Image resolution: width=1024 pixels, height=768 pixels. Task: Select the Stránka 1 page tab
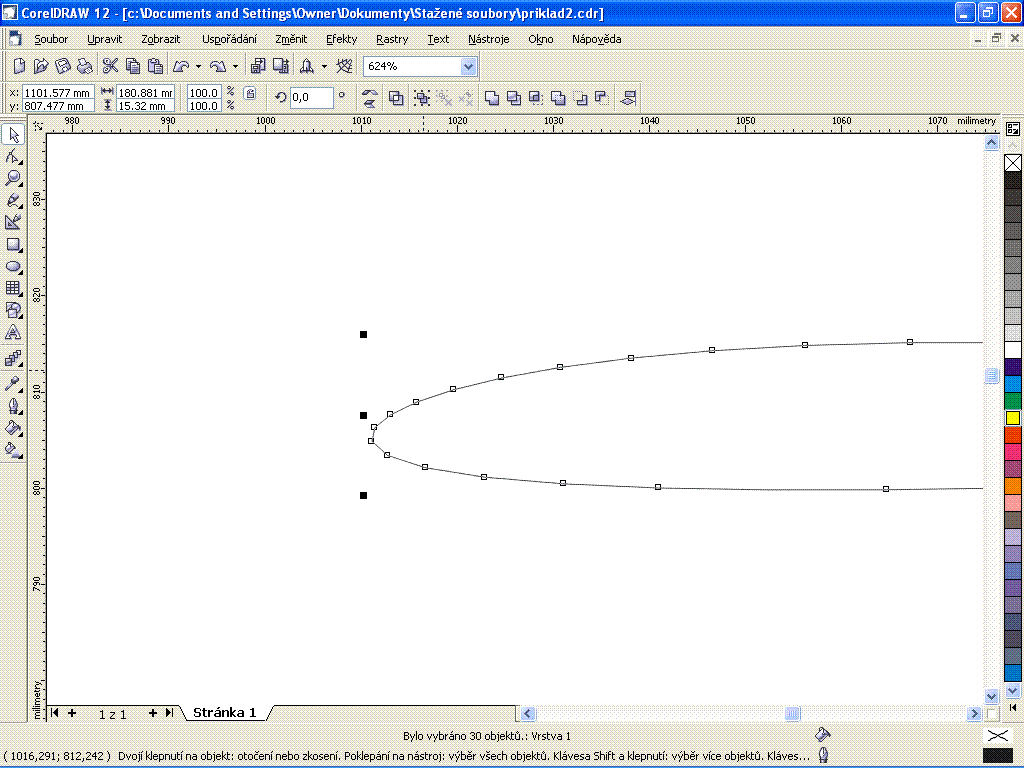click(x=225, y=713)
